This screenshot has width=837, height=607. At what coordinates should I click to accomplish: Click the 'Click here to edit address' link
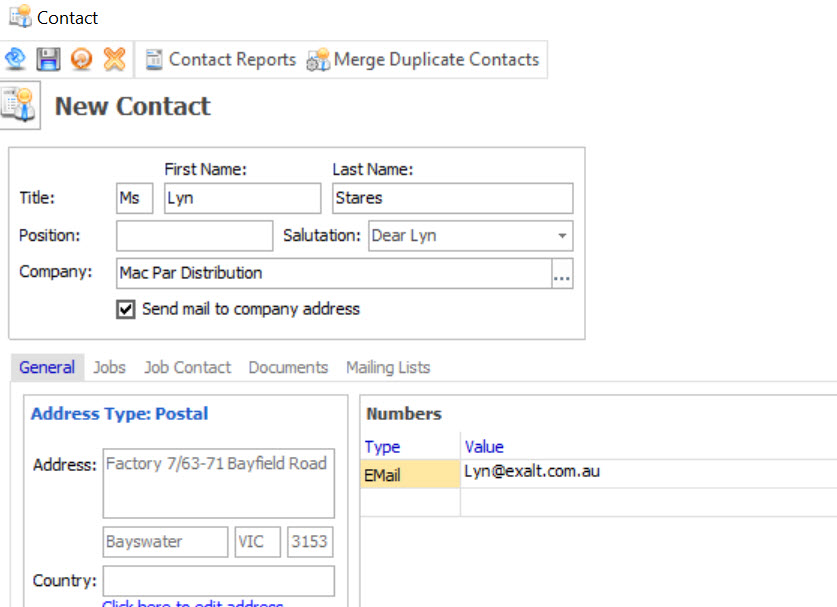pos(192,604)
